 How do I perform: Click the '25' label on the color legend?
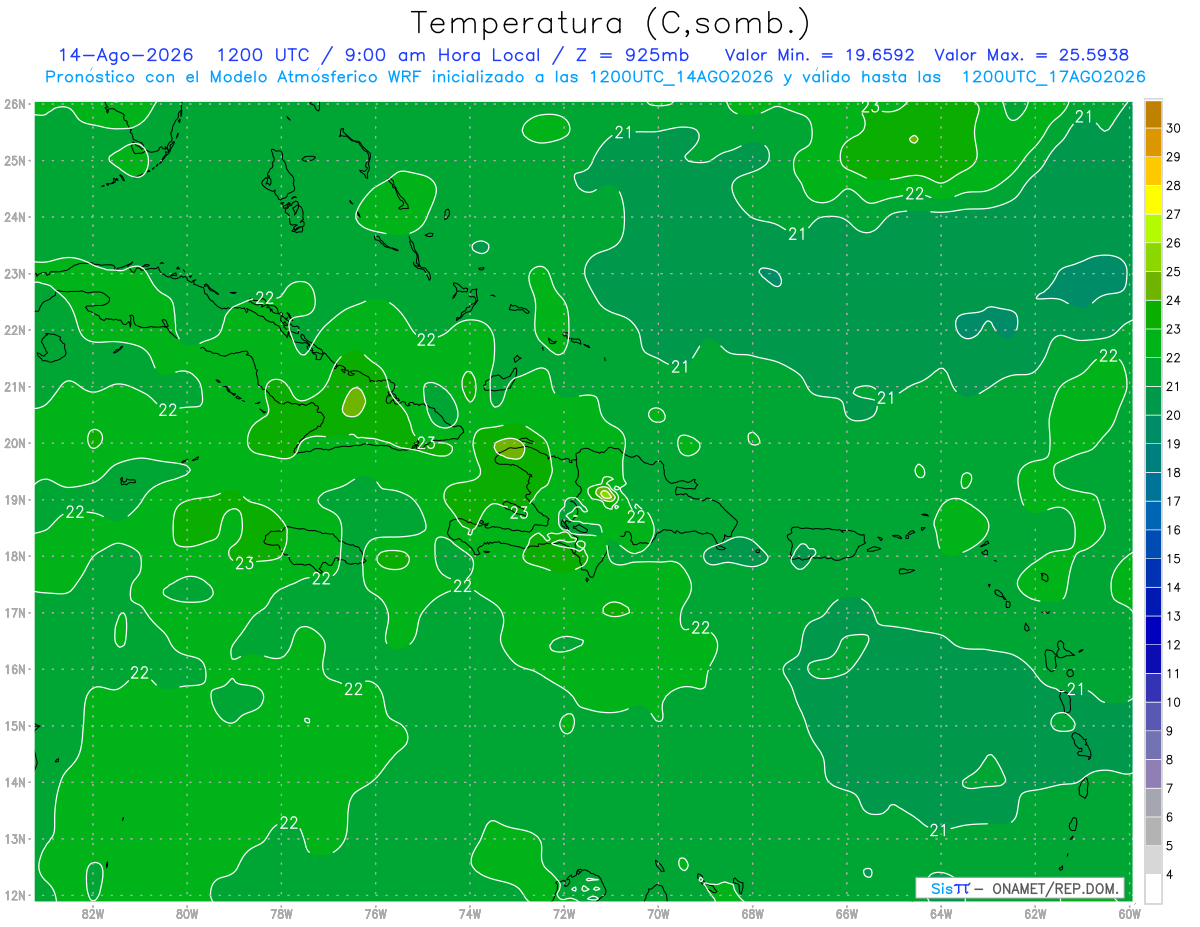1174,271
